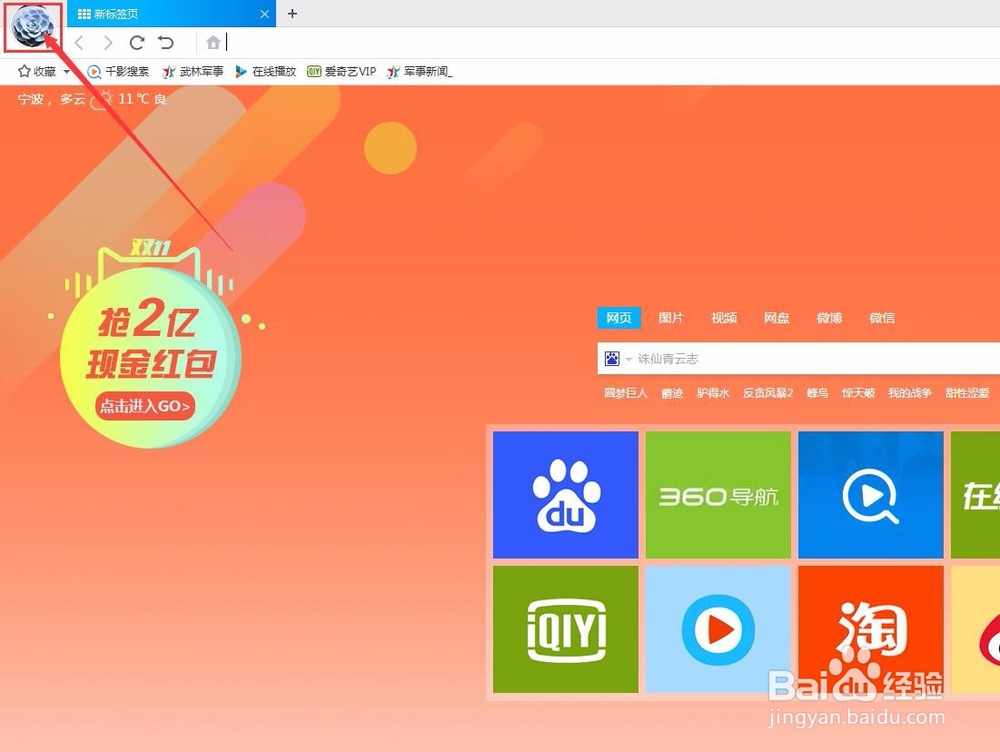1000x752 pixels.
Task: Open the 爱奇艺VIP bookmark
Action: [342, 71]
